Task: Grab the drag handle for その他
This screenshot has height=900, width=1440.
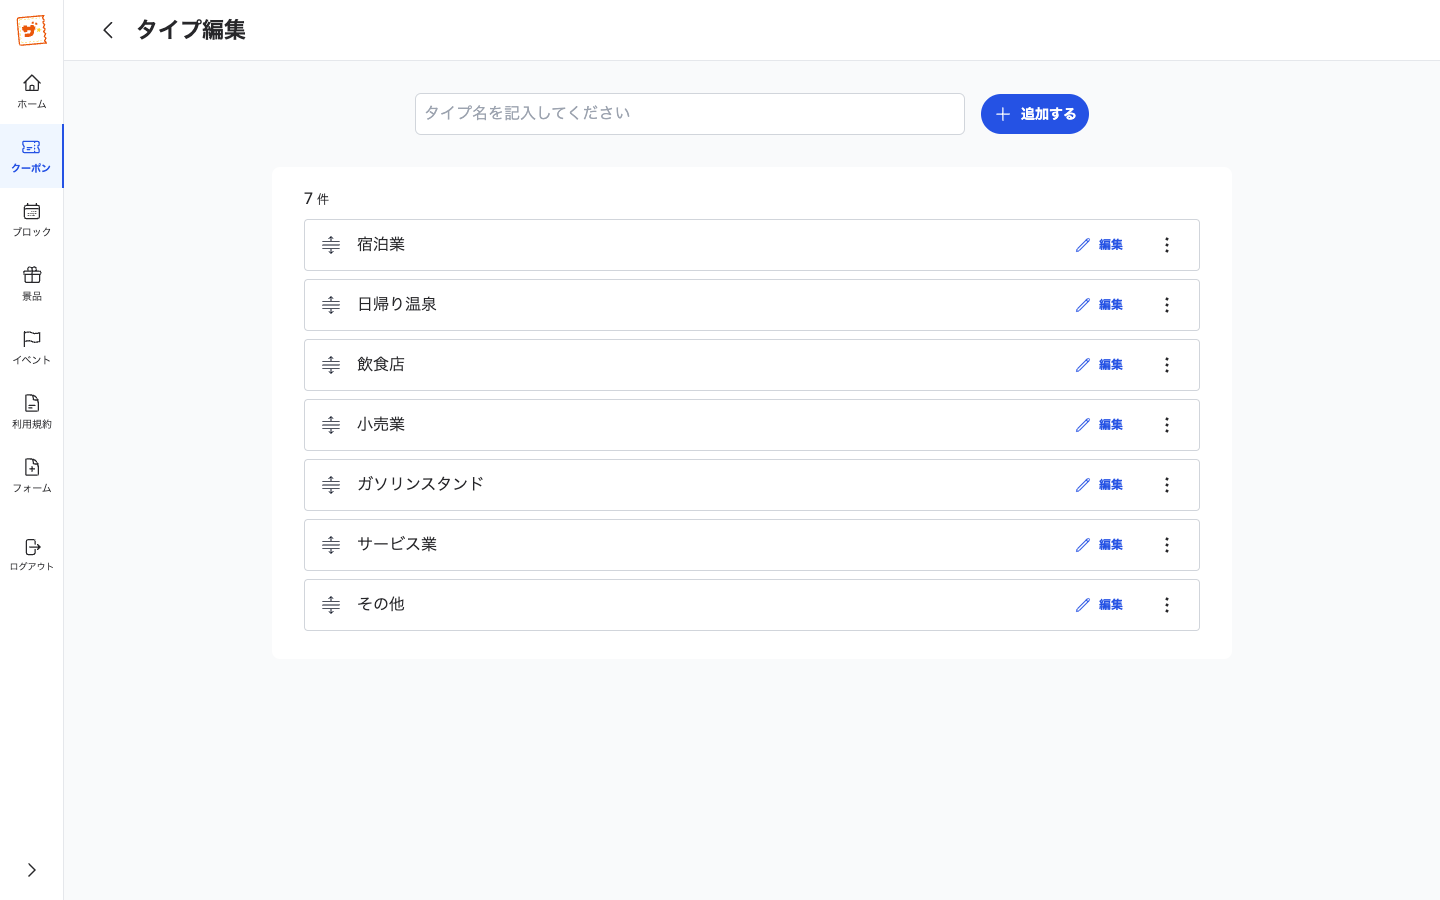Action: (x=331, y=605)
